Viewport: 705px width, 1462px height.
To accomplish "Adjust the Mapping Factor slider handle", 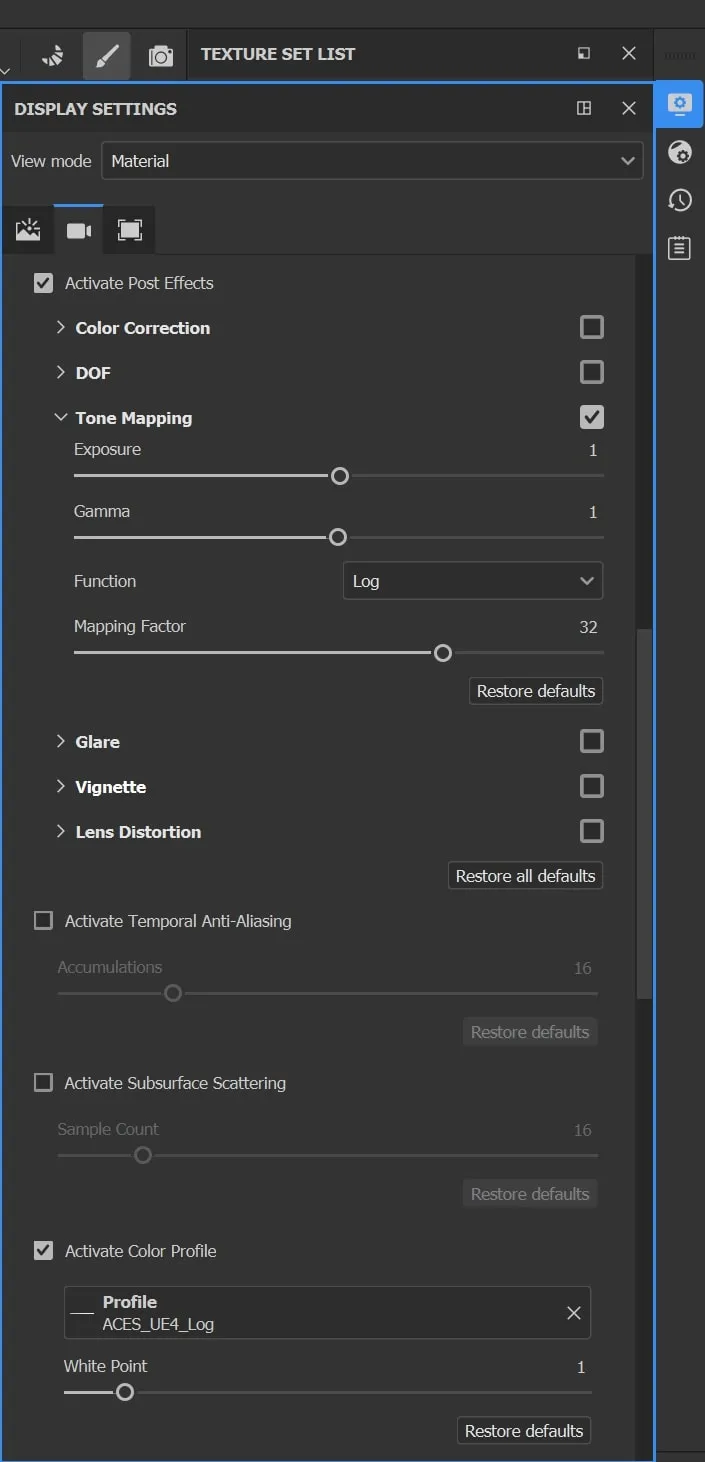I will (443, 653).
